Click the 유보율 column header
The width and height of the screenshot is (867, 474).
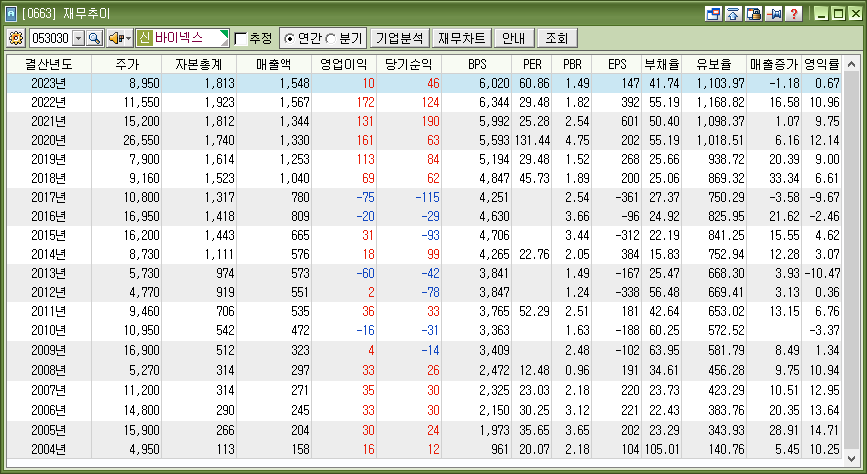[x=714, y=64]
